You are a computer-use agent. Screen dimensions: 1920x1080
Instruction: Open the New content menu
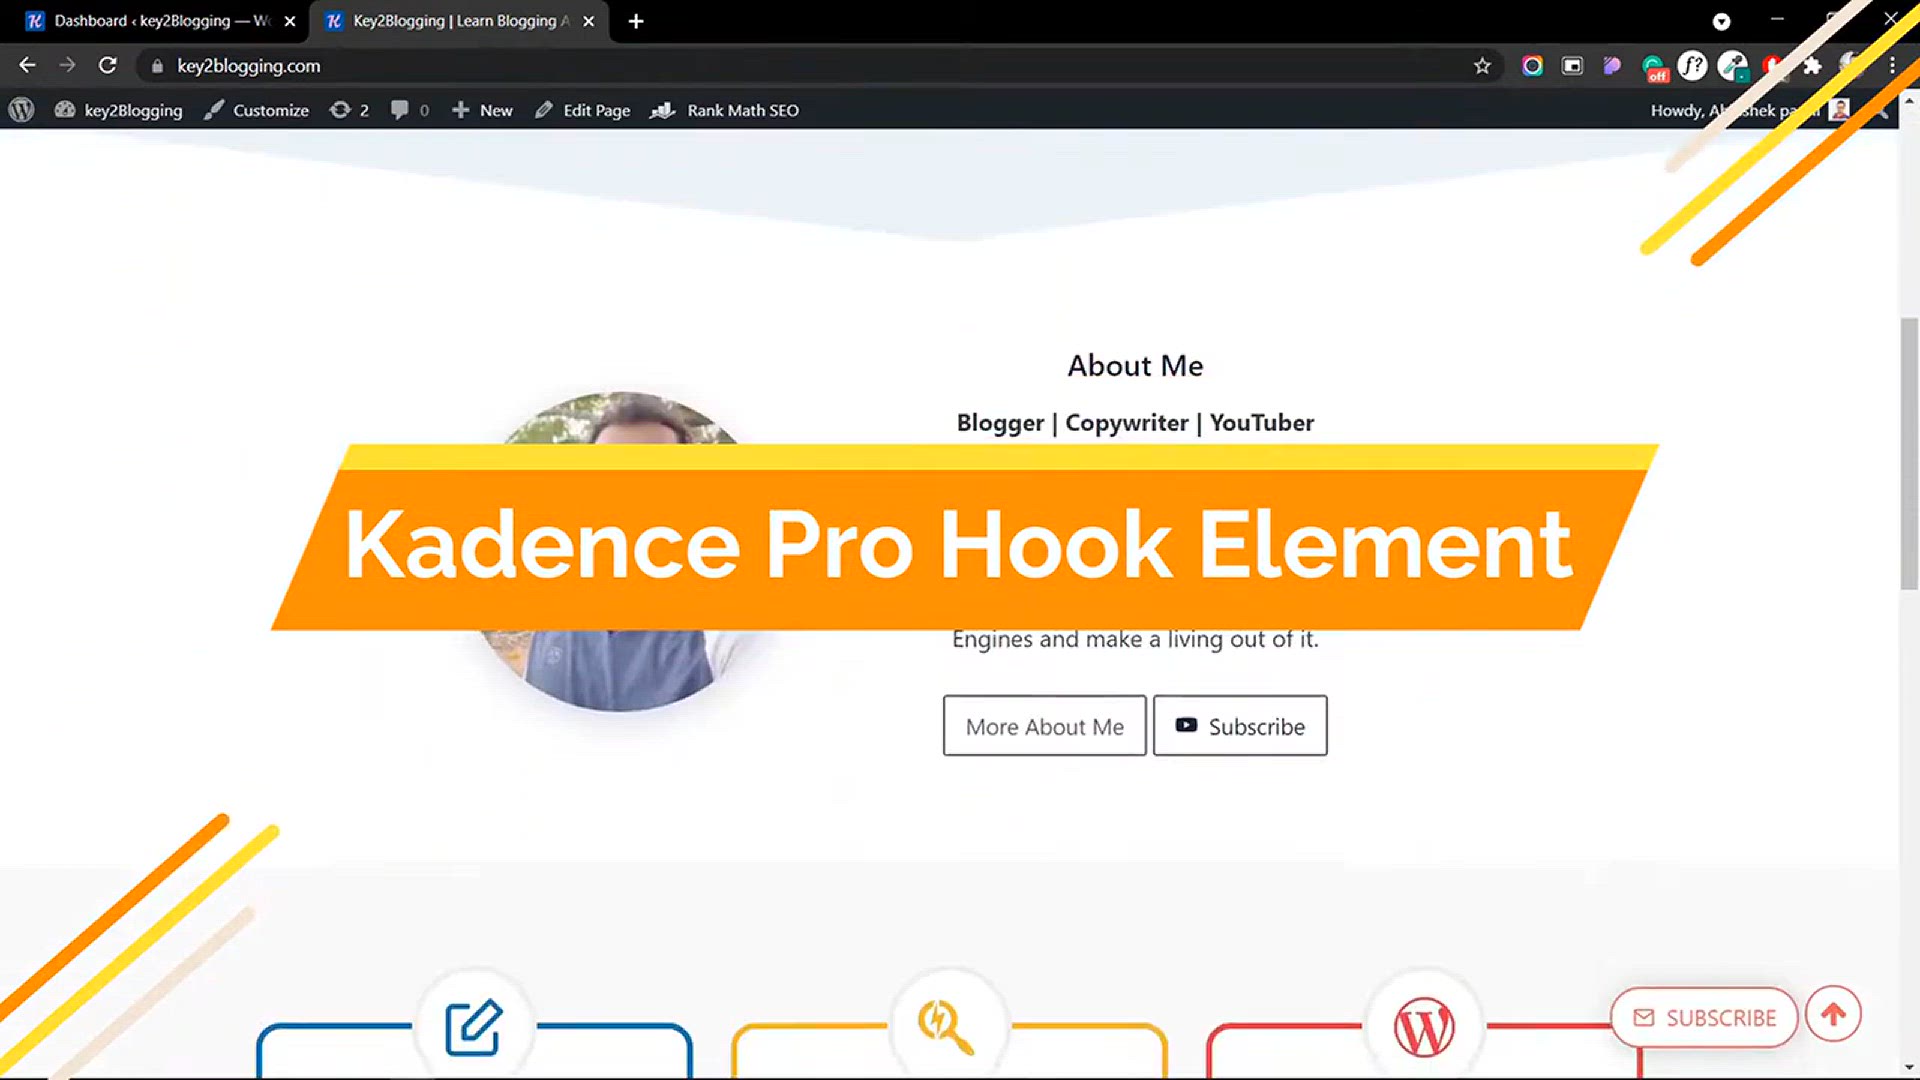click(x=482, y=110)
